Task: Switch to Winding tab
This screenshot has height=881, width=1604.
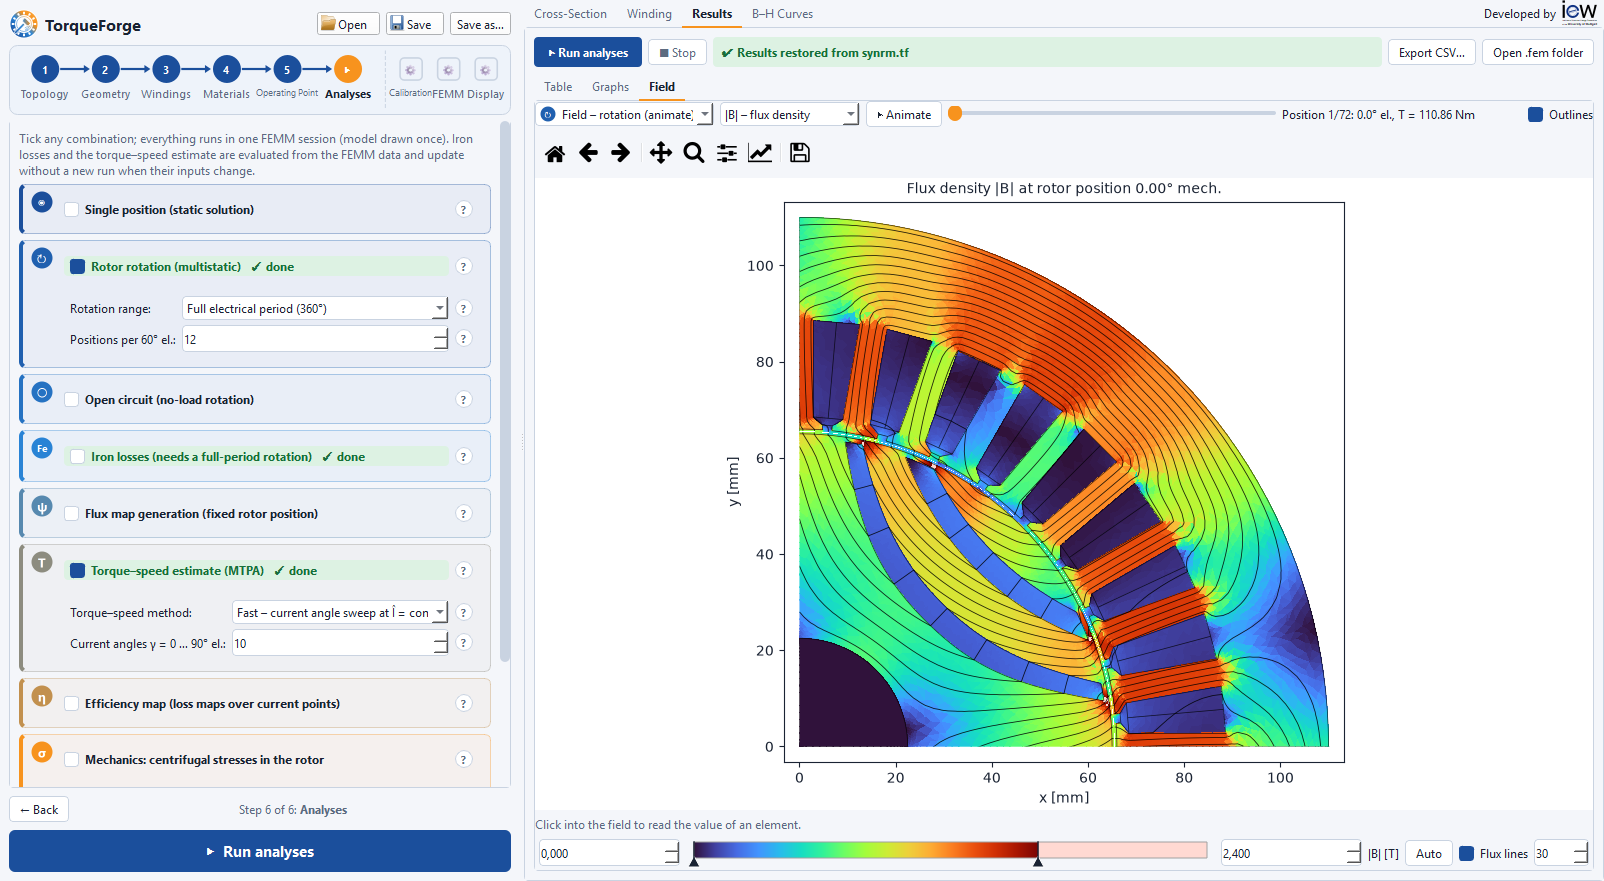Action: 649,14
